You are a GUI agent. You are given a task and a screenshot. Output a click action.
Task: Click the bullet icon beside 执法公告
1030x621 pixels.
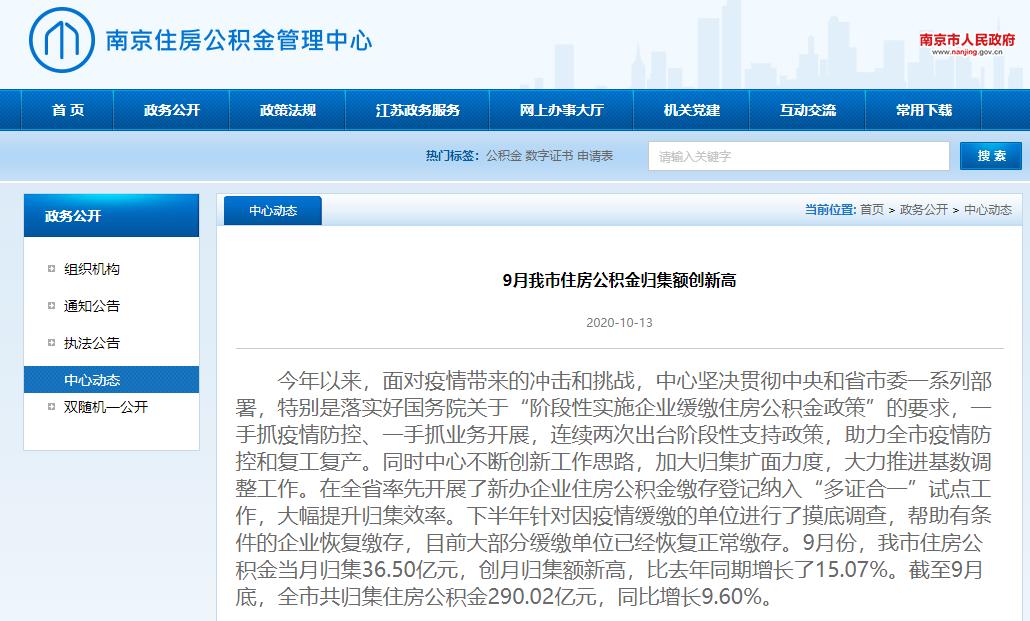click(x=52, y=343)
